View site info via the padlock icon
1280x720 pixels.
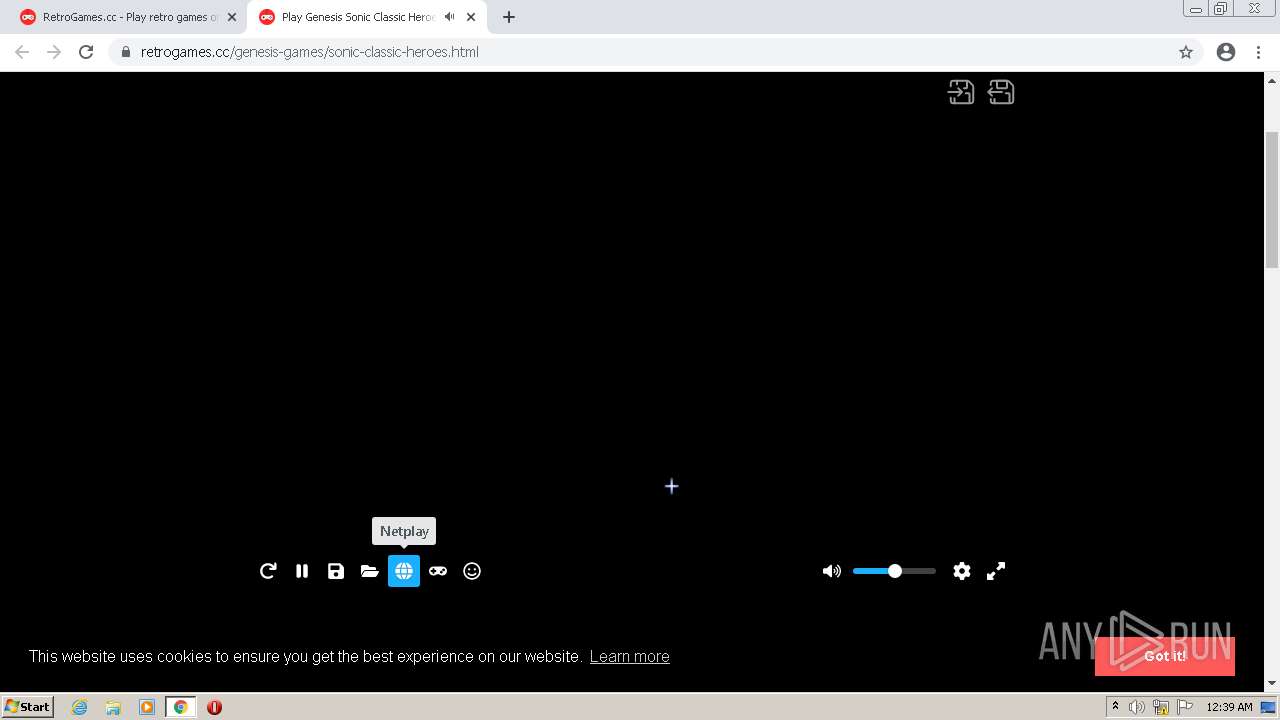pyautogui.click(x=125, y=52)
